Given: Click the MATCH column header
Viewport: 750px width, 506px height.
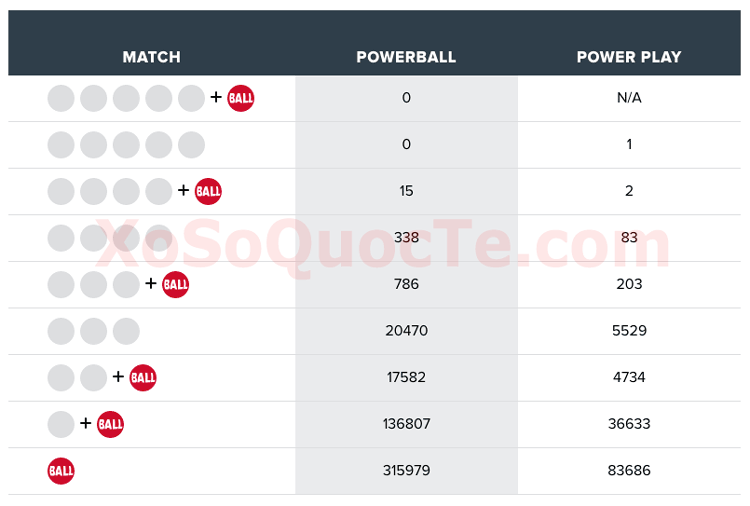Looking at the screenshot, I should point(151,57).
